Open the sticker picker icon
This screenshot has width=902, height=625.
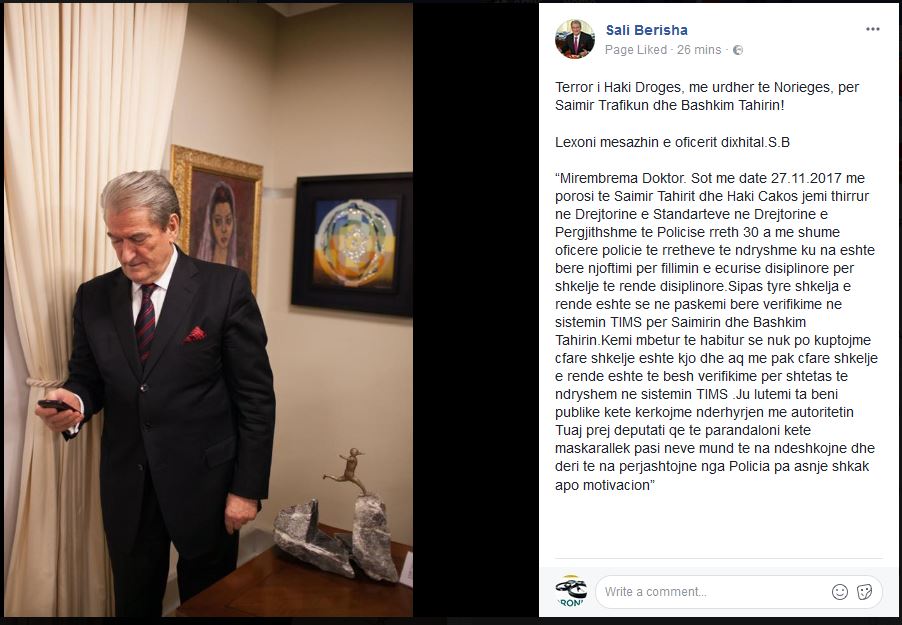coord(865,592)
